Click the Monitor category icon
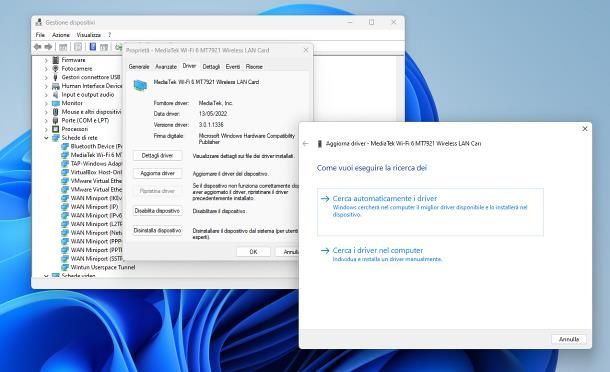This screenshot has height=372, width=610. [56, 103]
